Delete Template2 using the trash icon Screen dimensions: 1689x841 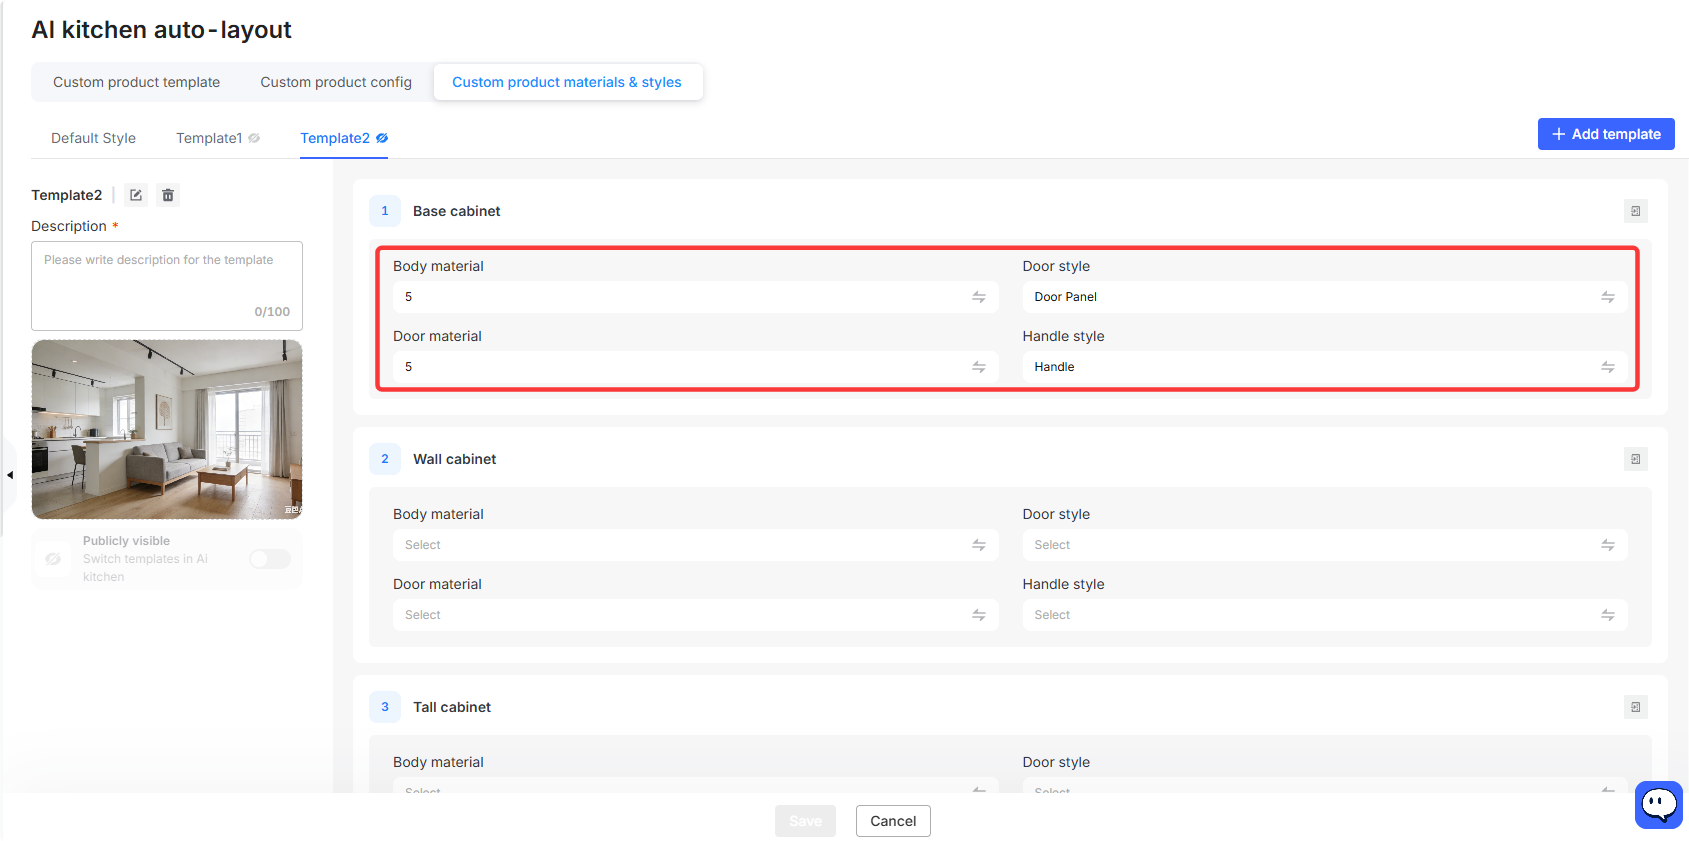click(x=168, y=195)
